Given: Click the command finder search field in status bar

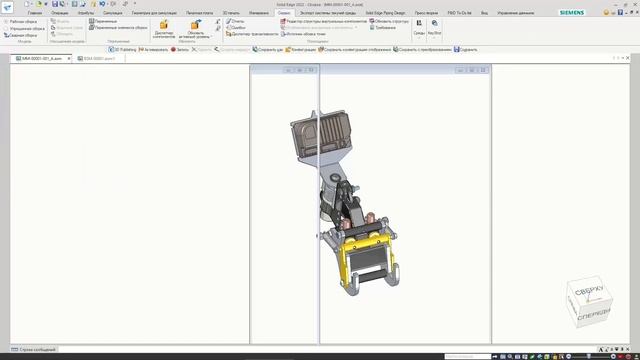Looking at the screenshot, I should 467,357.
